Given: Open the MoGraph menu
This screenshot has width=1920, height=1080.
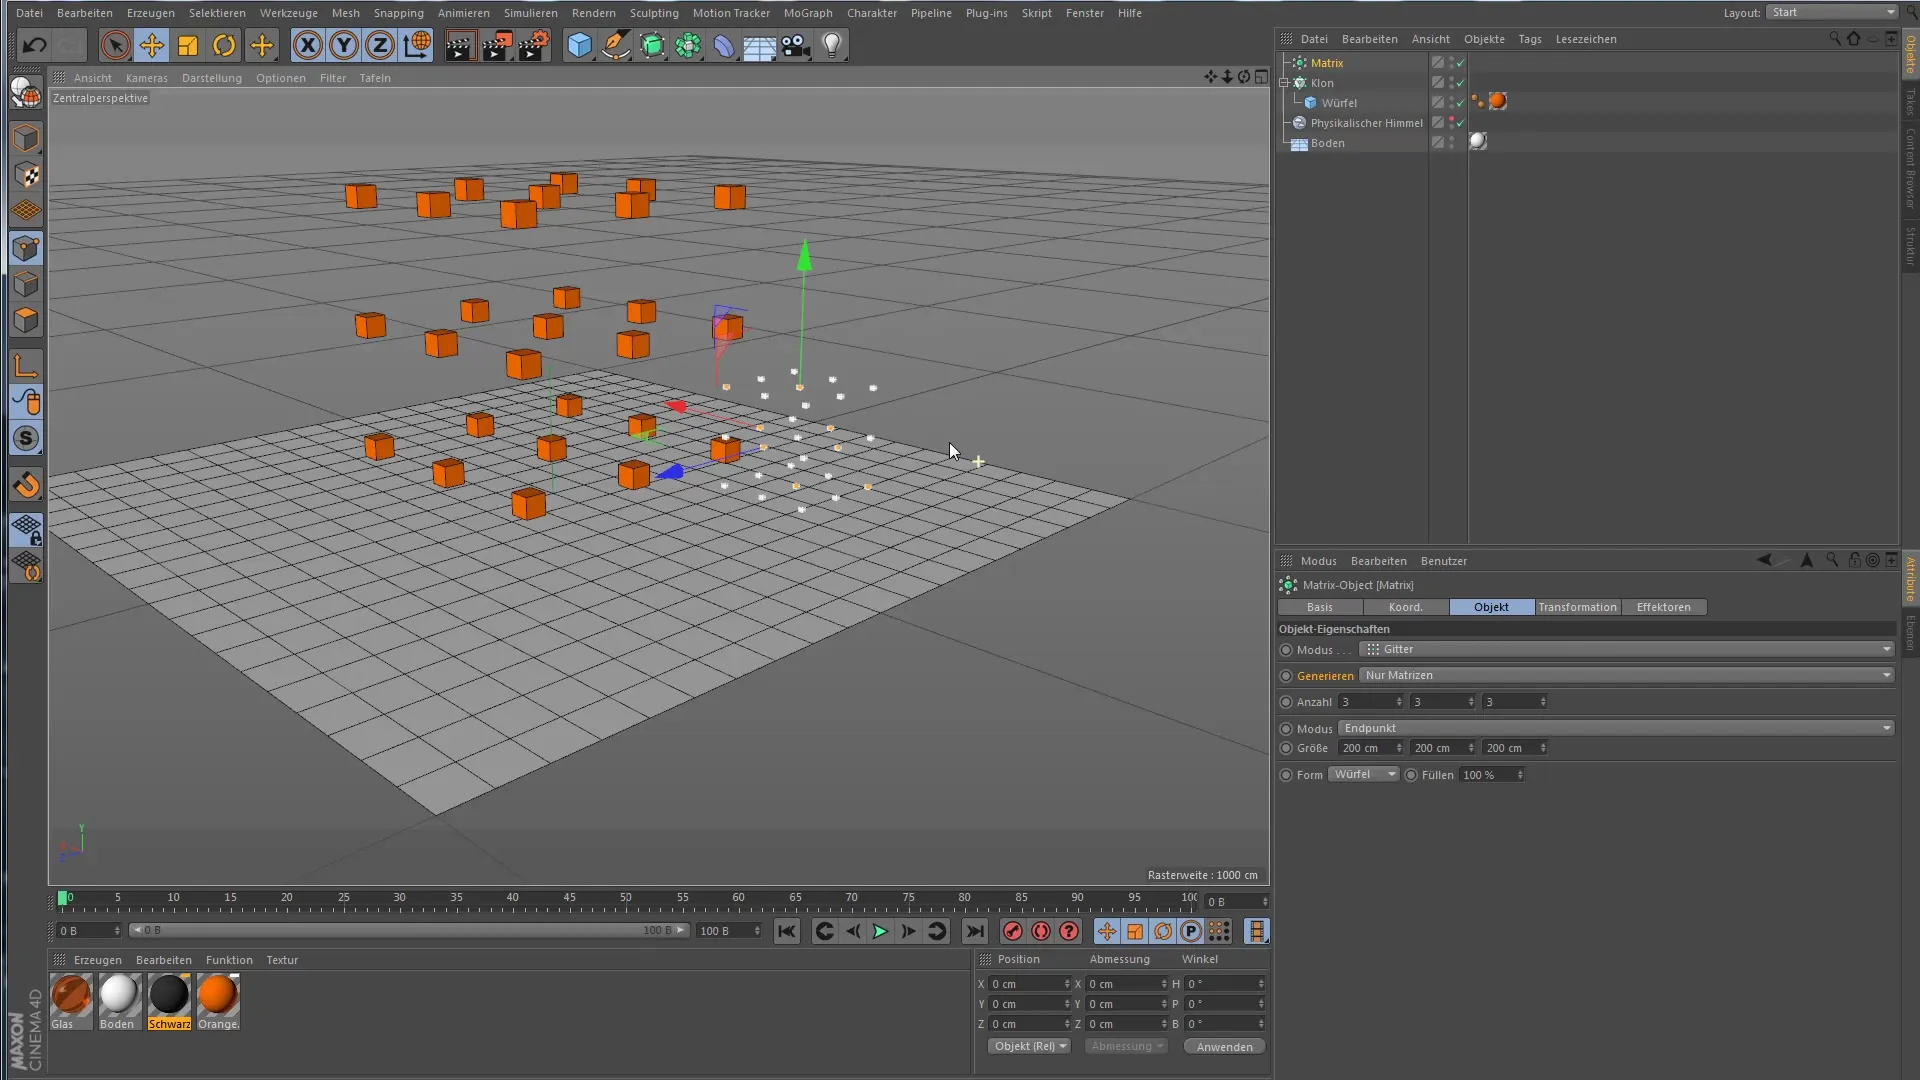Looking at the screenshot, I should 808,13.
